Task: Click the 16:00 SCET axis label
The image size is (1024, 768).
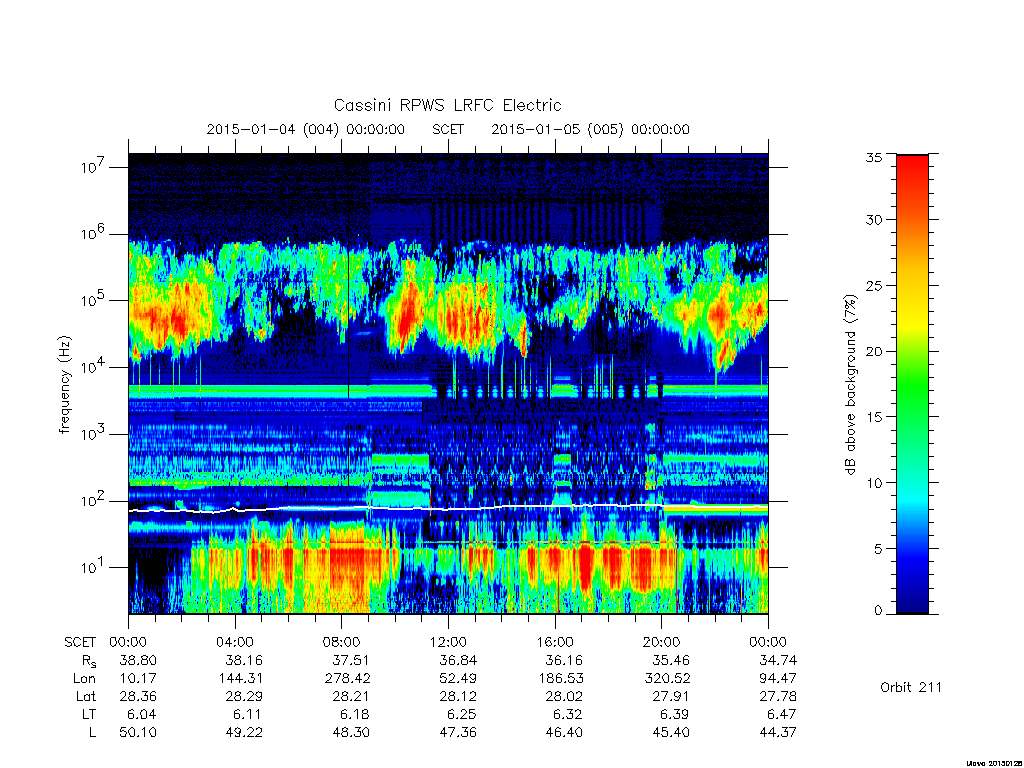Action: (x=554, y=642)
